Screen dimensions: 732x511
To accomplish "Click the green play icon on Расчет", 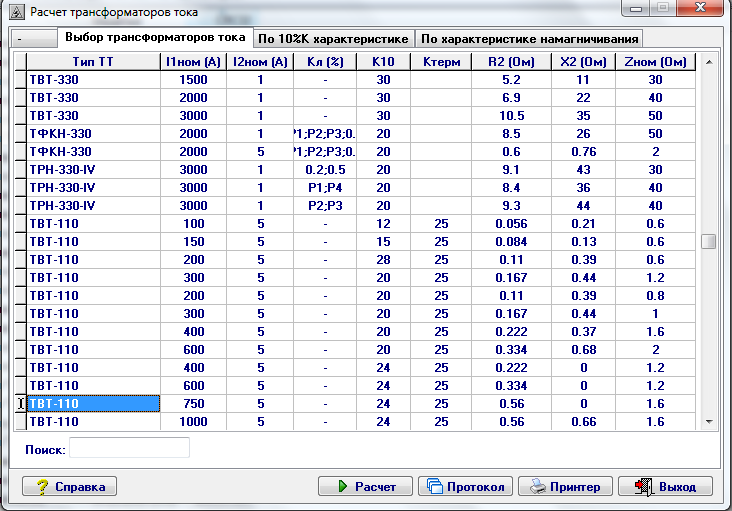I will [x=343, y=486].
